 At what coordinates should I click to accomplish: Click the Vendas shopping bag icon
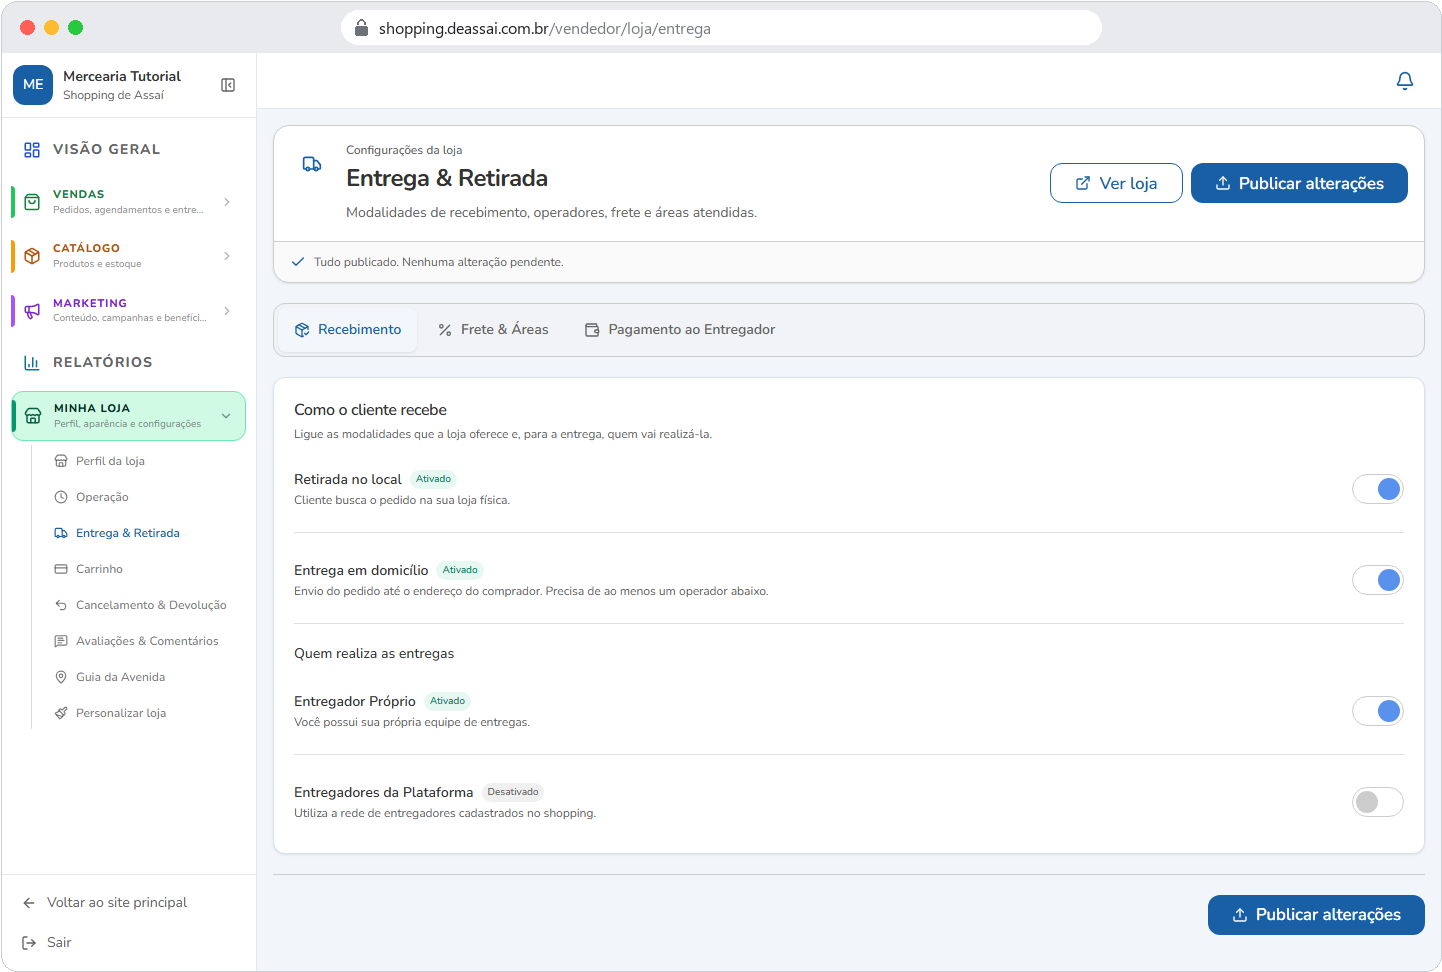point(32,202)
